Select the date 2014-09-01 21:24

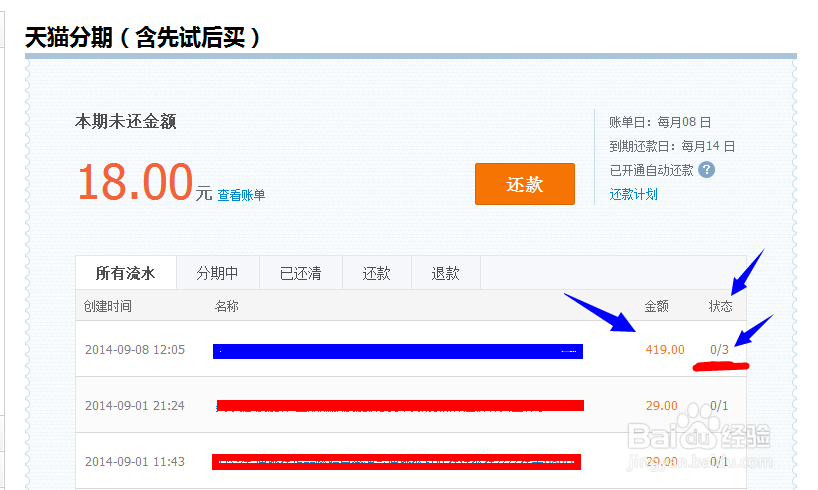tap(135, 405)
